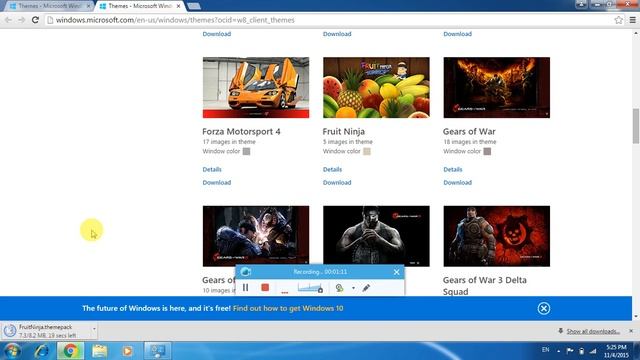Image resolution: width=640 pixels, height=360 pixels.
Task: Click the Gears of War 3 Delta Squad title
Action: point(484,286)
